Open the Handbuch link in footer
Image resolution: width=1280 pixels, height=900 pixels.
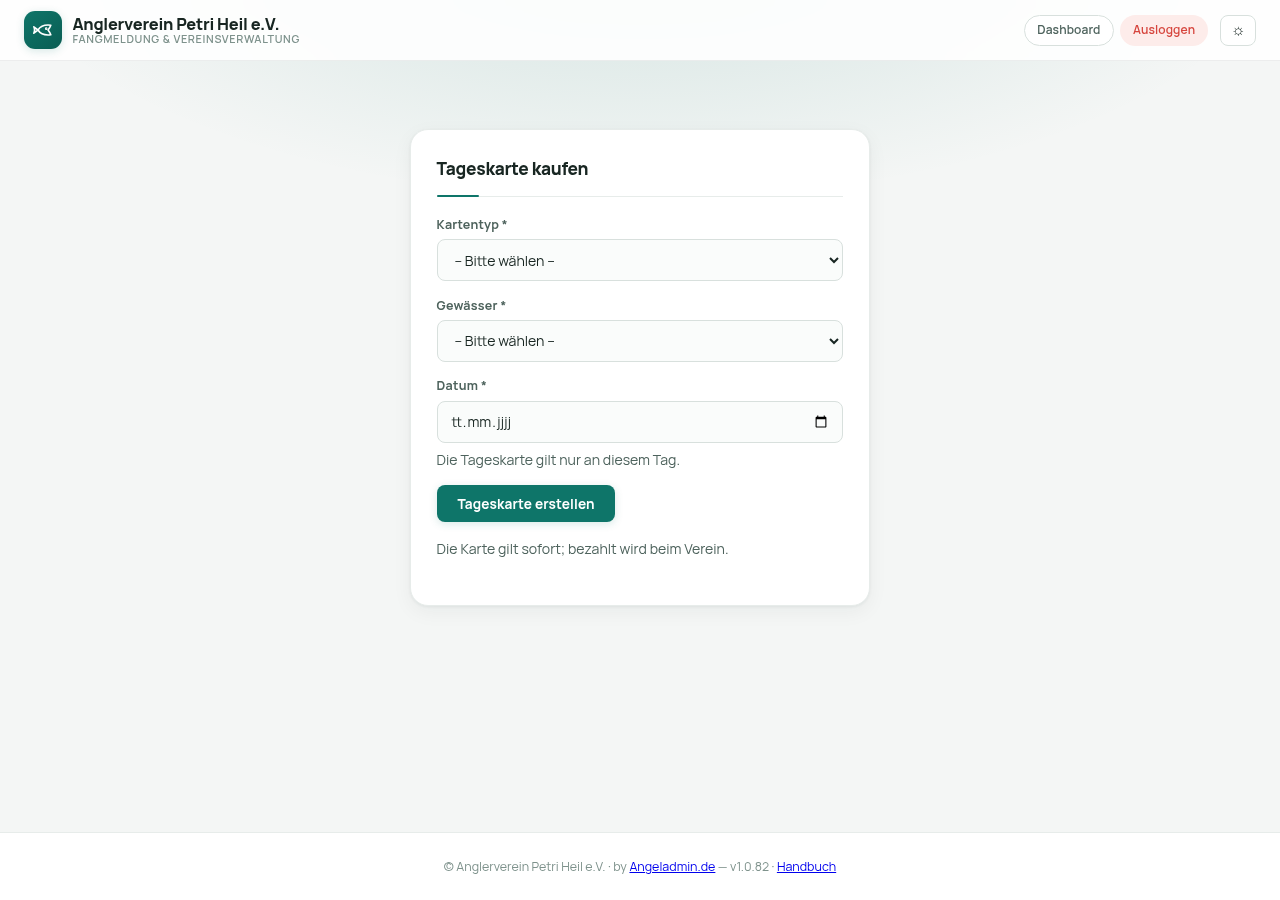pyautogui.click(x=806, y=867)
